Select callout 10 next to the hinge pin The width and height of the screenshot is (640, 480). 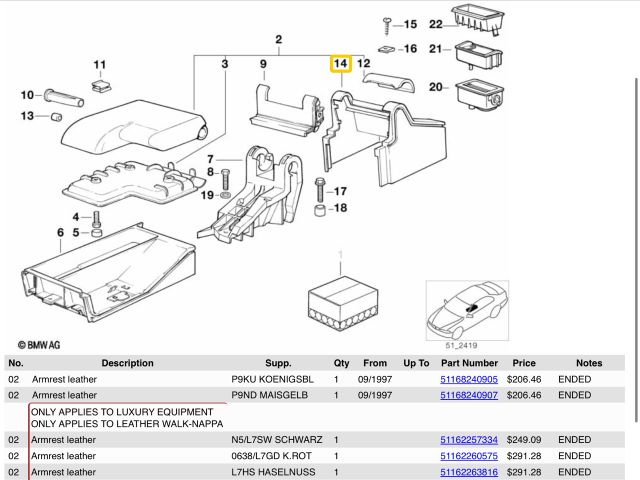click(27, 95)
